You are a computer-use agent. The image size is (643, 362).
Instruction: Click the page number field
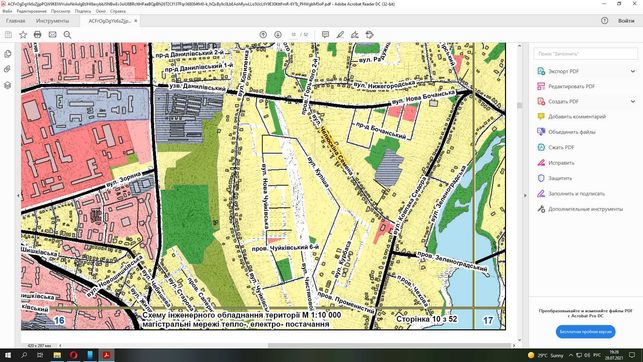(294, 35)
